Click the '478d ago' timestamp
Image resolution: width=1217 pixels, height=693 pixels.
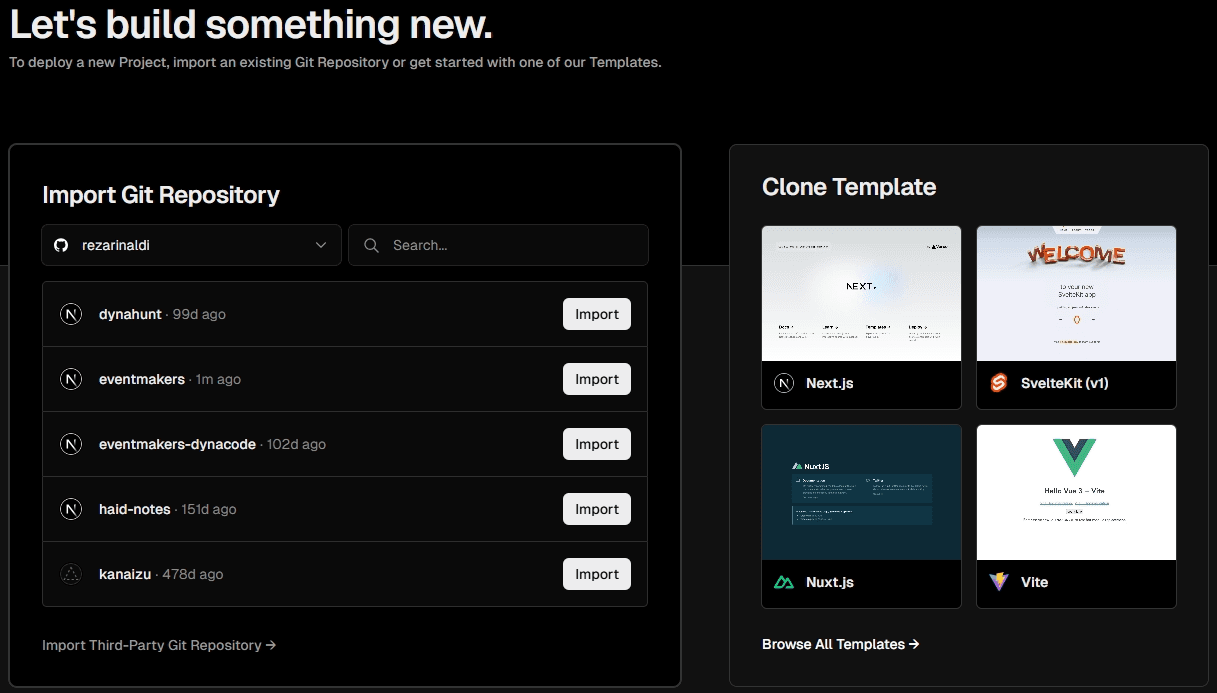point(193,574)
